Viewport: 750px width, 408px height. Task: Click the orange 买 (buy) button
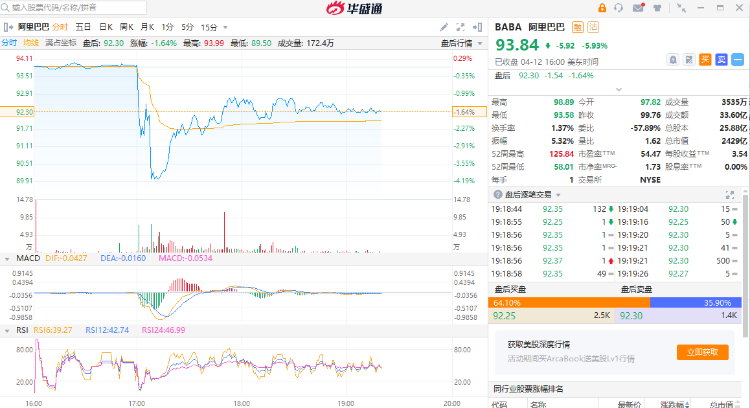pos(703,58)
